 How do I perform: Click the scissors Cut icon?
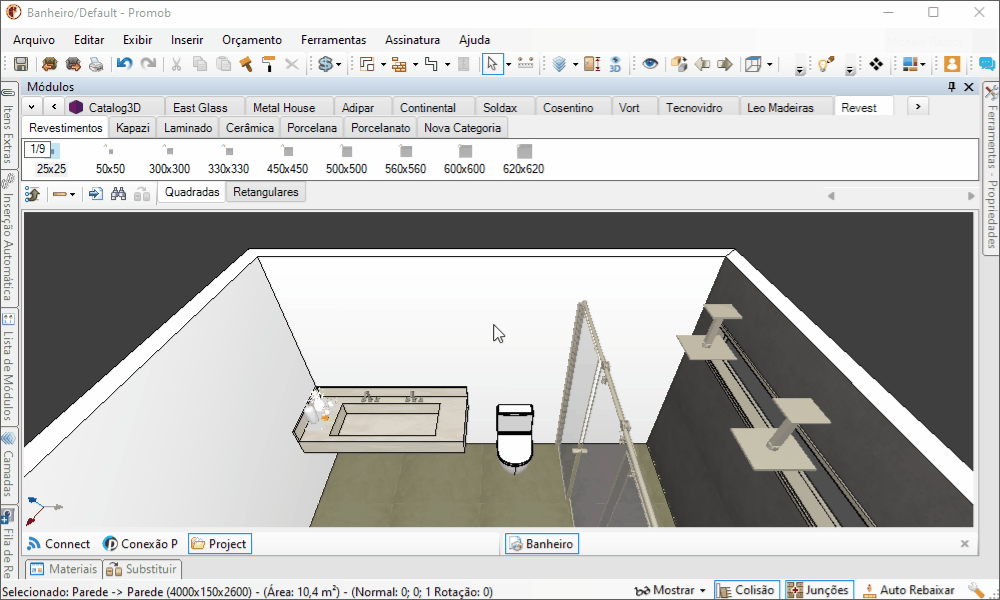pyautogui.click(x=176, y=64)
